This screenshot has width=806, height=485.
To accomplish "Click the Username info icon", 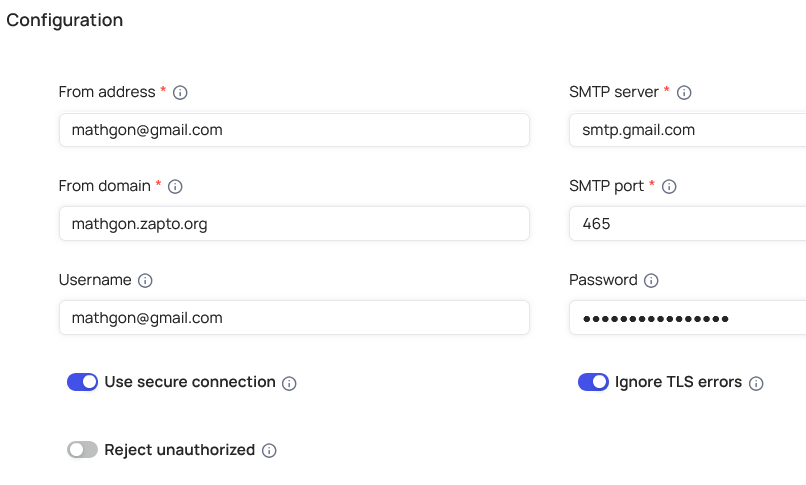I will point(145,281).
